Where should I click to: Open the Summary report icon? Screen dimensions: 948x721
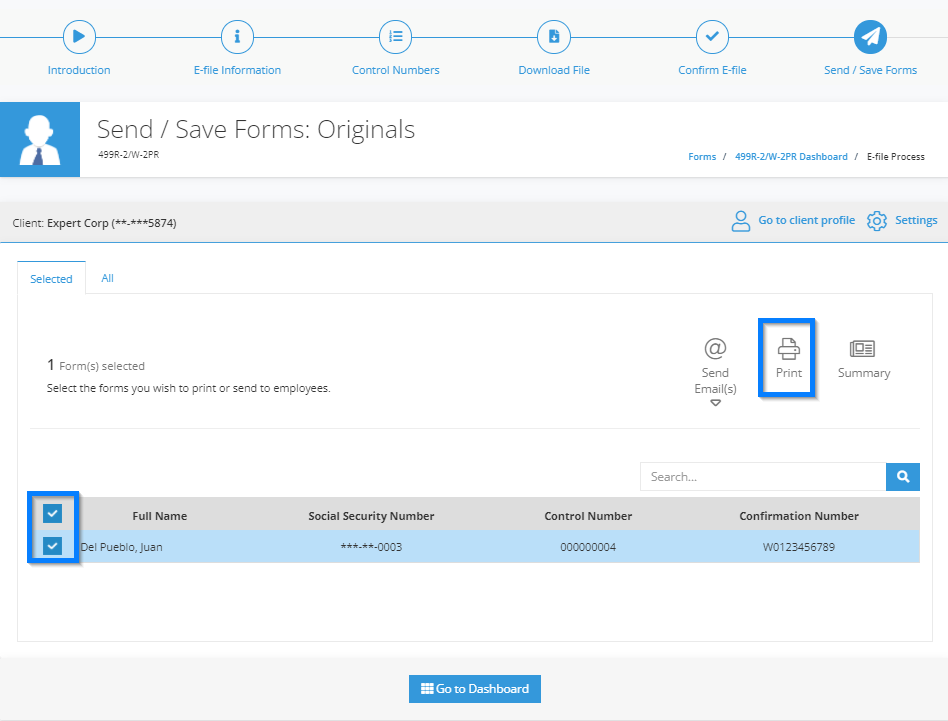tap(862, 349)
